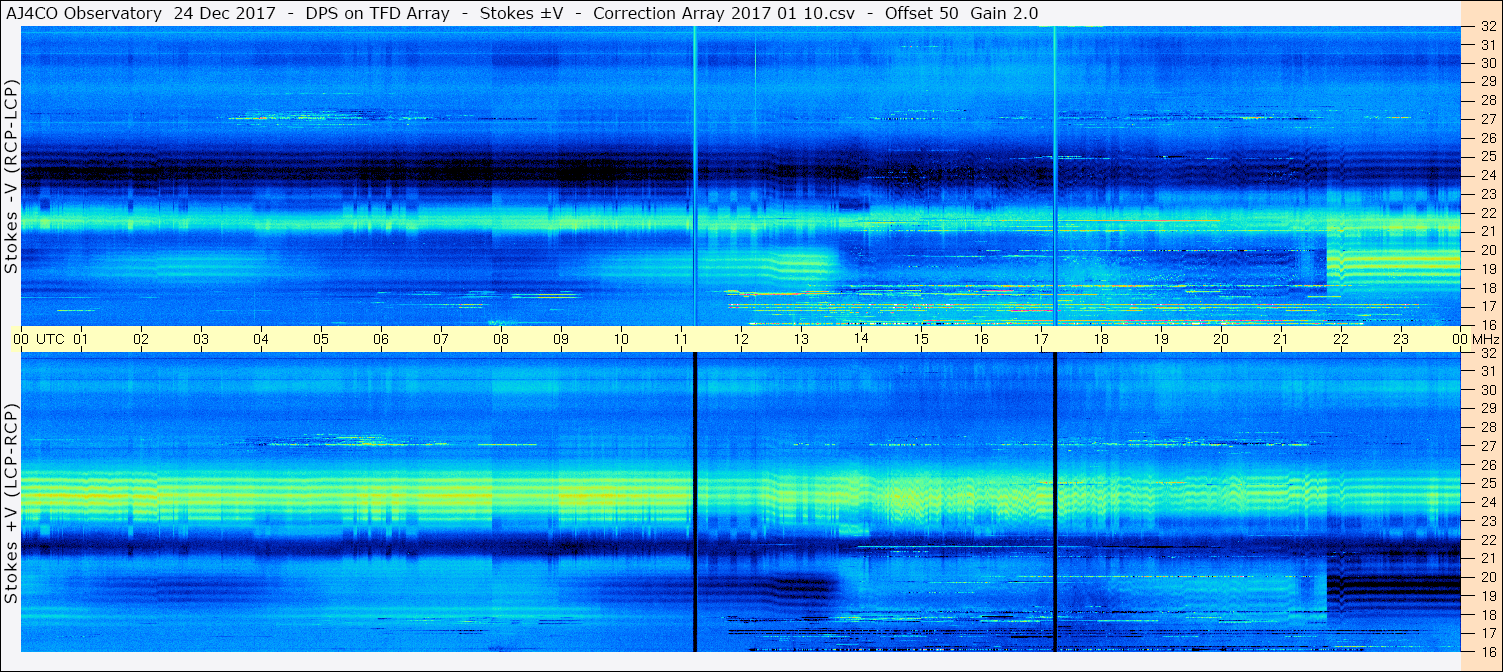Screen dimensions: 1503x672
Task: Click the 20 MHz label of upper panel
Action: [x=1488, y=250]
